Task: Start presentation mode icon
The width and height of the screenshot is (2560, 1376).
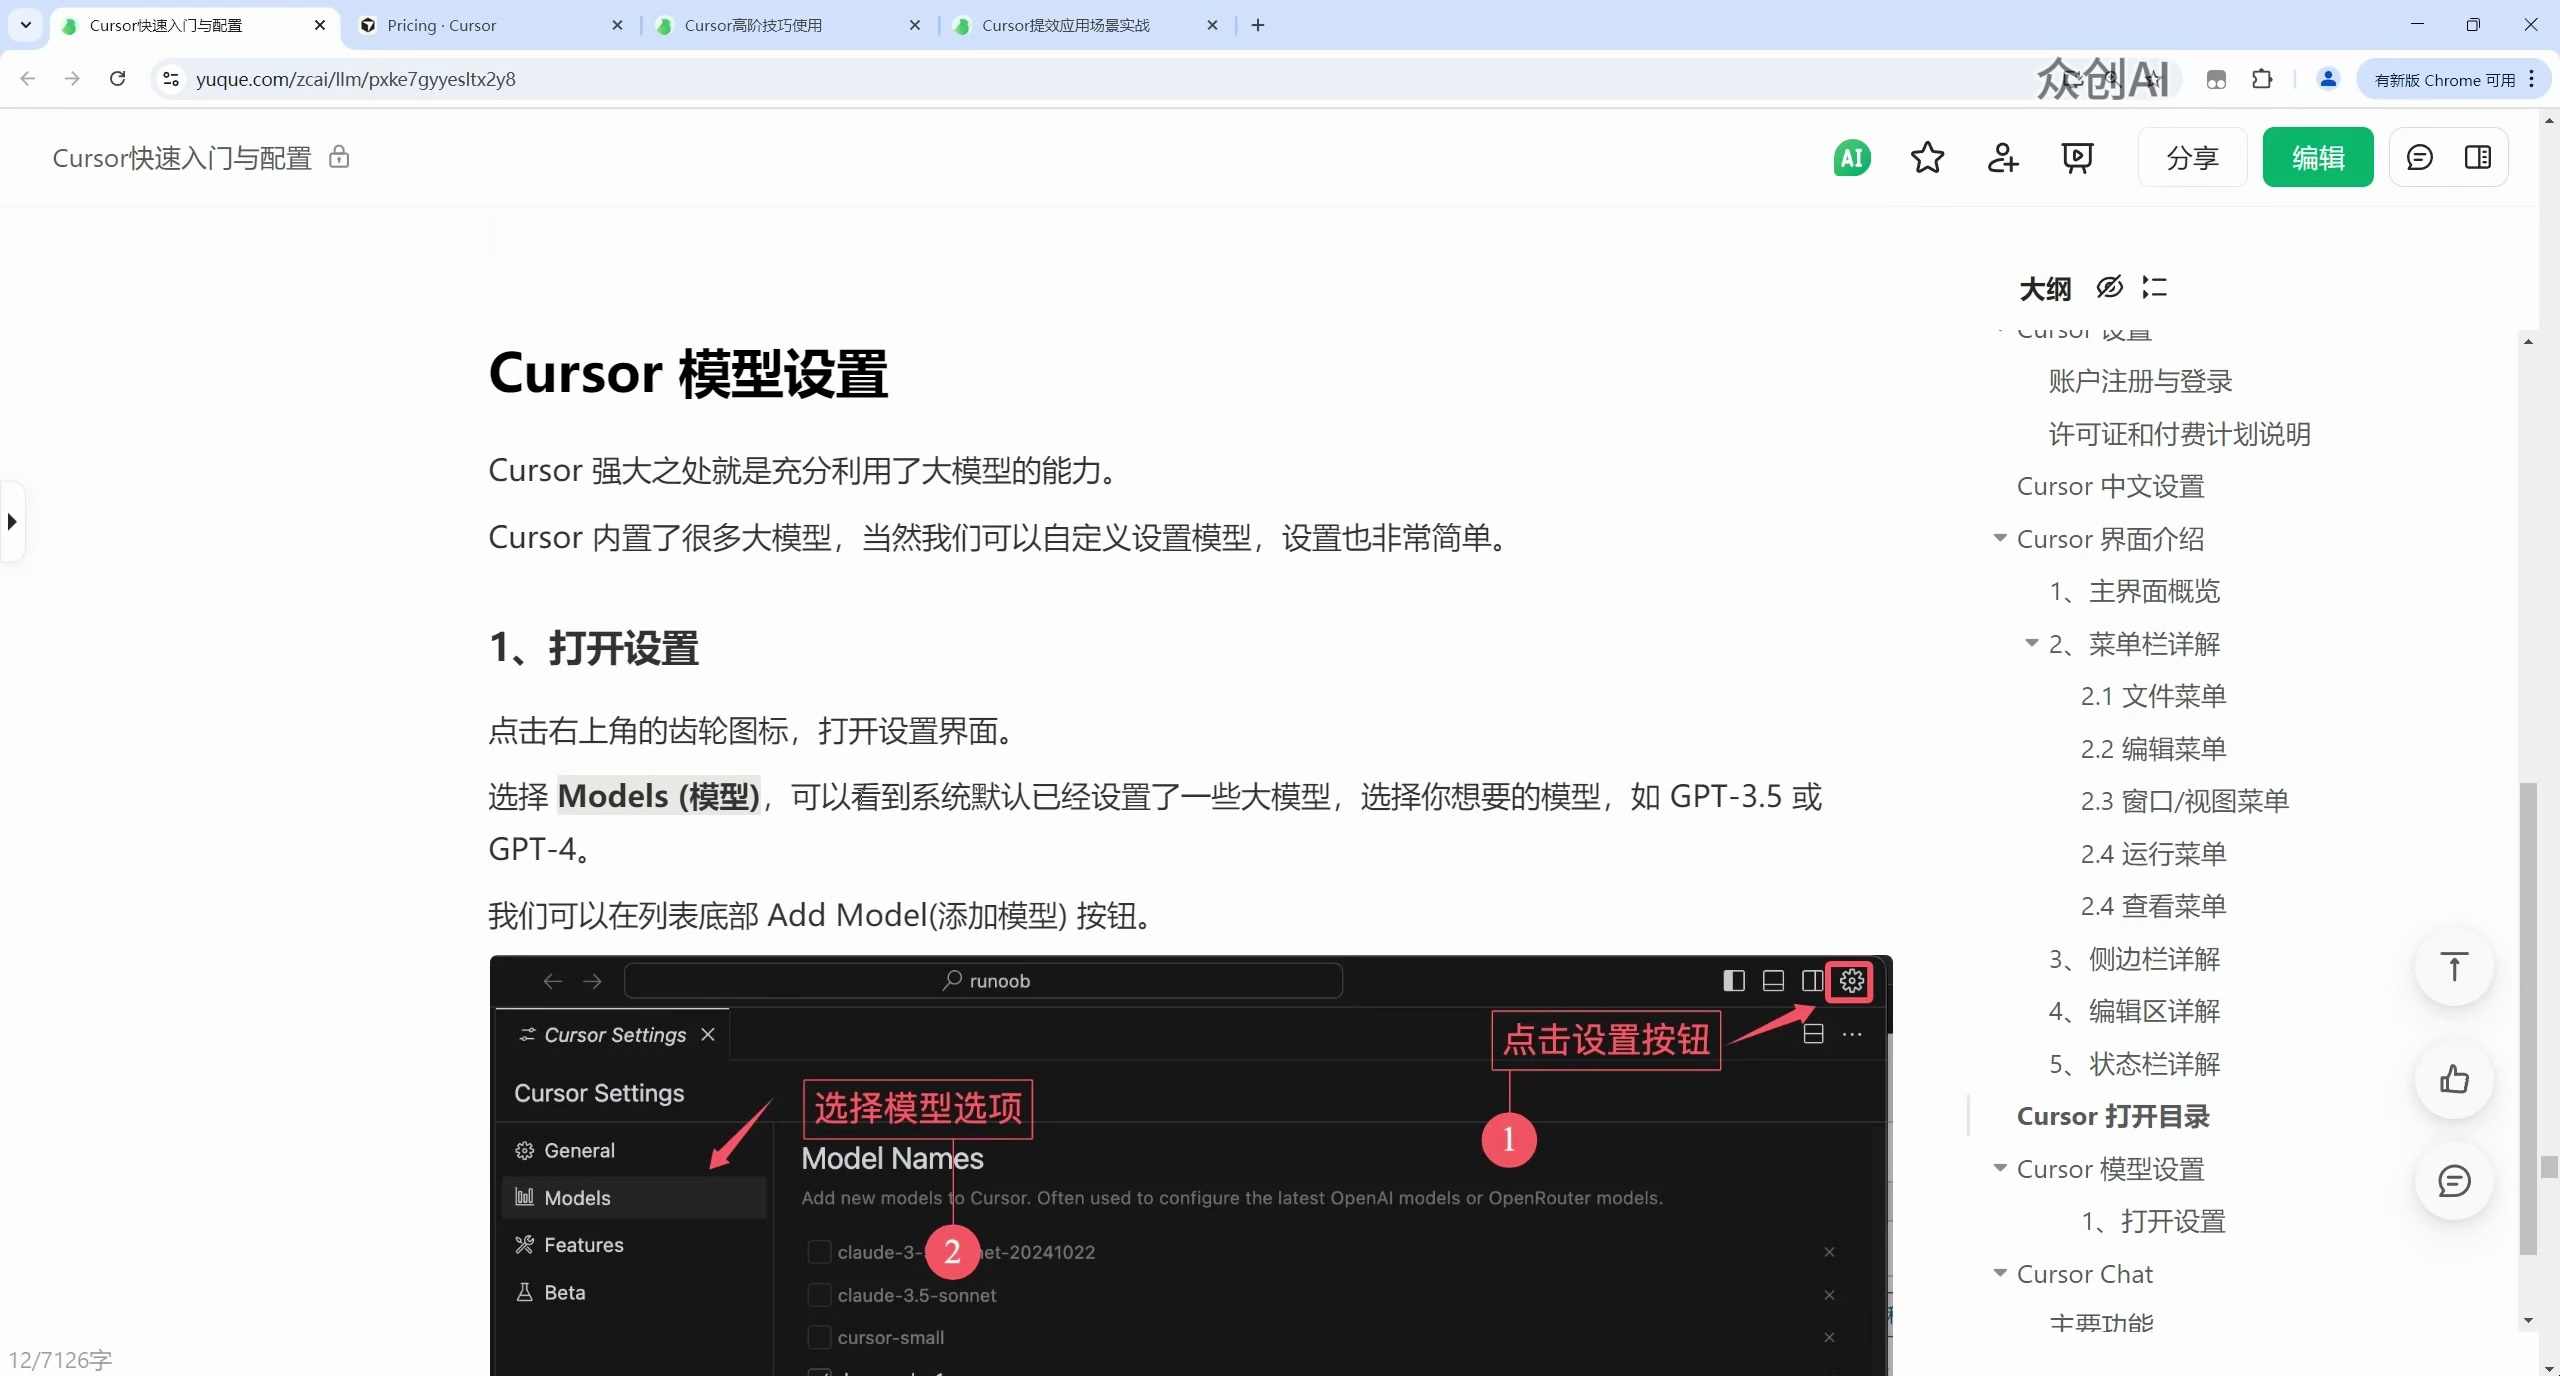Action: (x=2077, y=158)
